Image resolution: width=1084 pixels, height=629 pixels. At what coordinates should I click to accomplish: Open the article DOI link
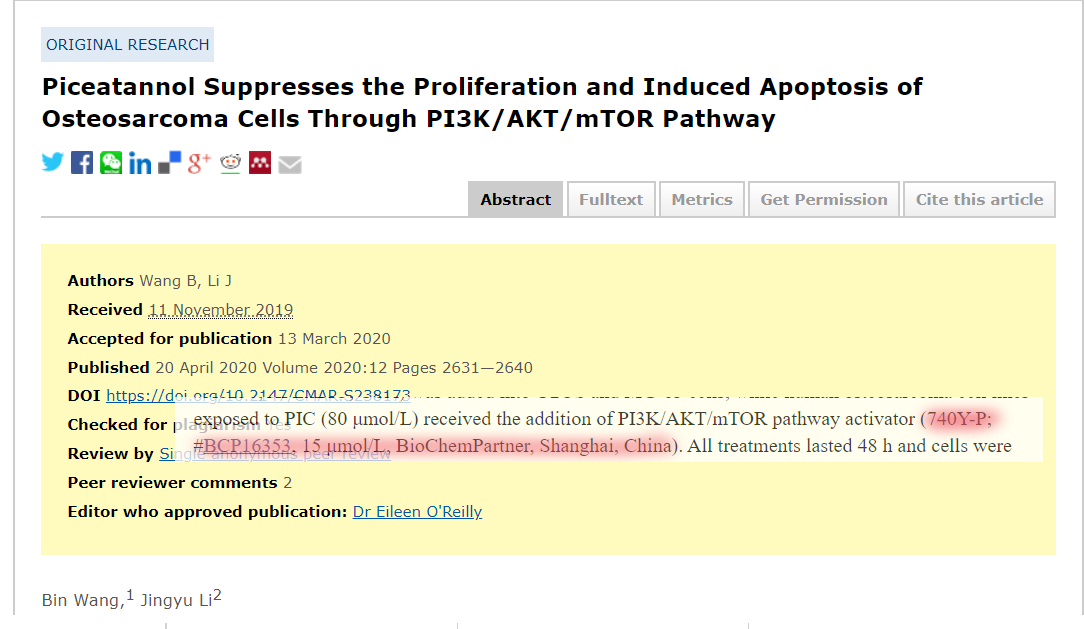pyautogui.click(x=258, y=395)
